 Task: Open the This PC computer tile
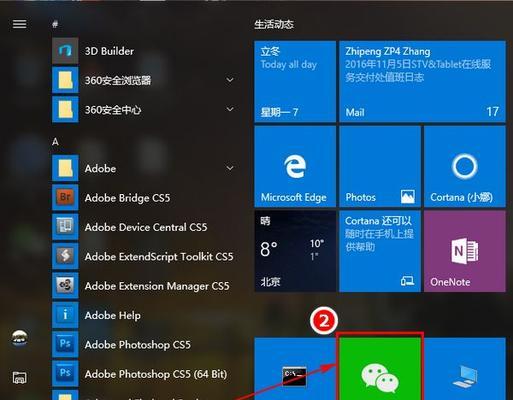click(465, 369)
